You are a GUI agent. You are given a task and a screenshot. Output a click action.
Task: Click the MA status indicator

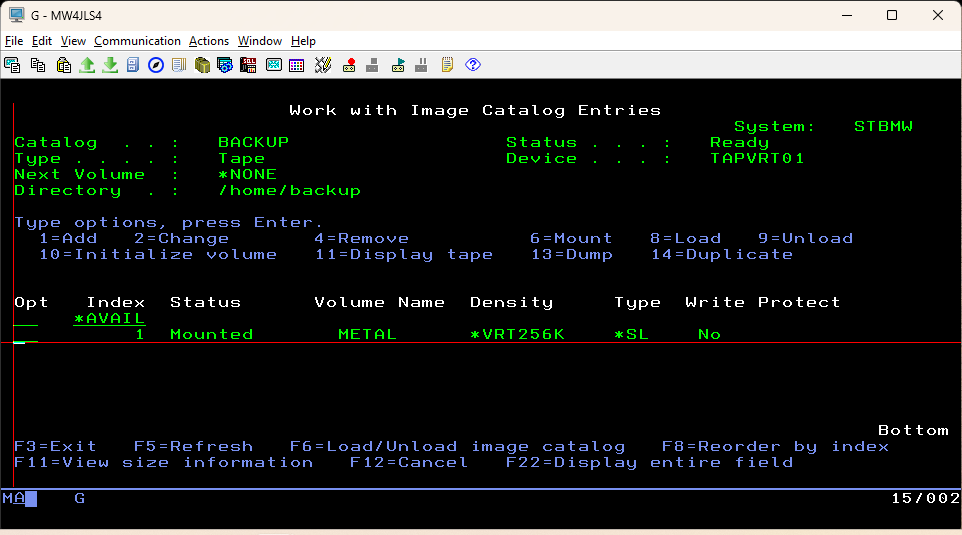[x=13, y=498]
